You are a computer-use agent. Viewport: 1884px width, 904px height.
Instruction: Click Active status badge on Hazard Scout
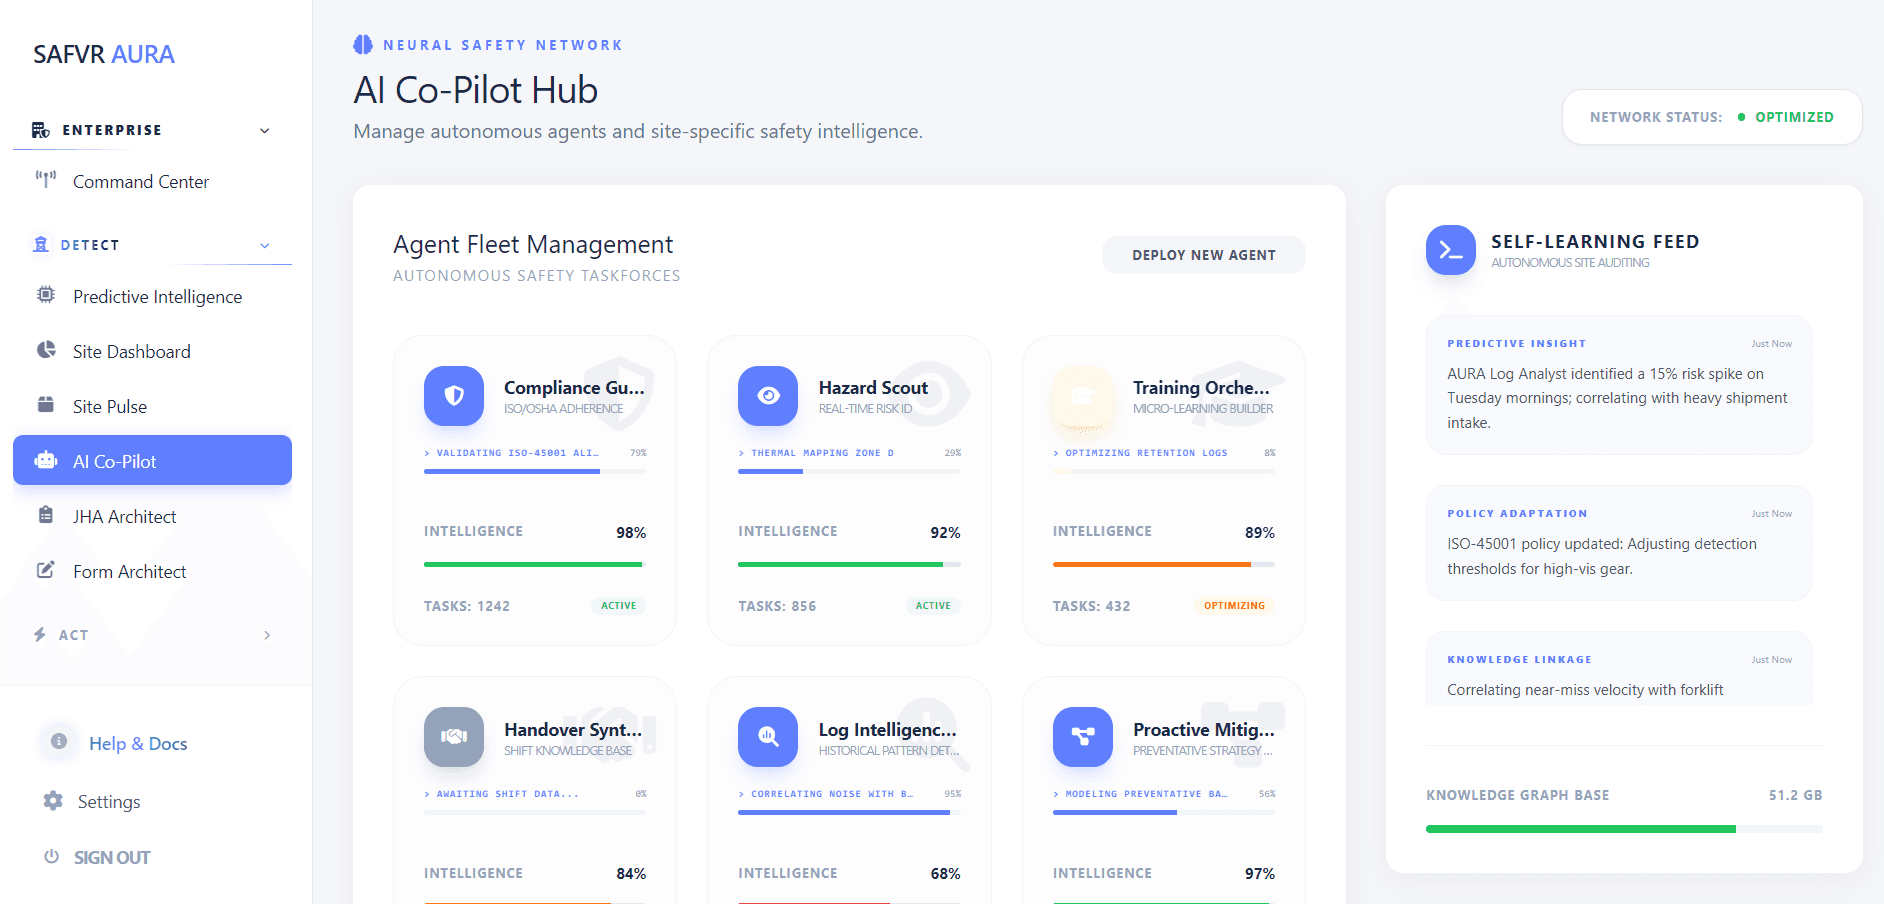tap(933, 605)
